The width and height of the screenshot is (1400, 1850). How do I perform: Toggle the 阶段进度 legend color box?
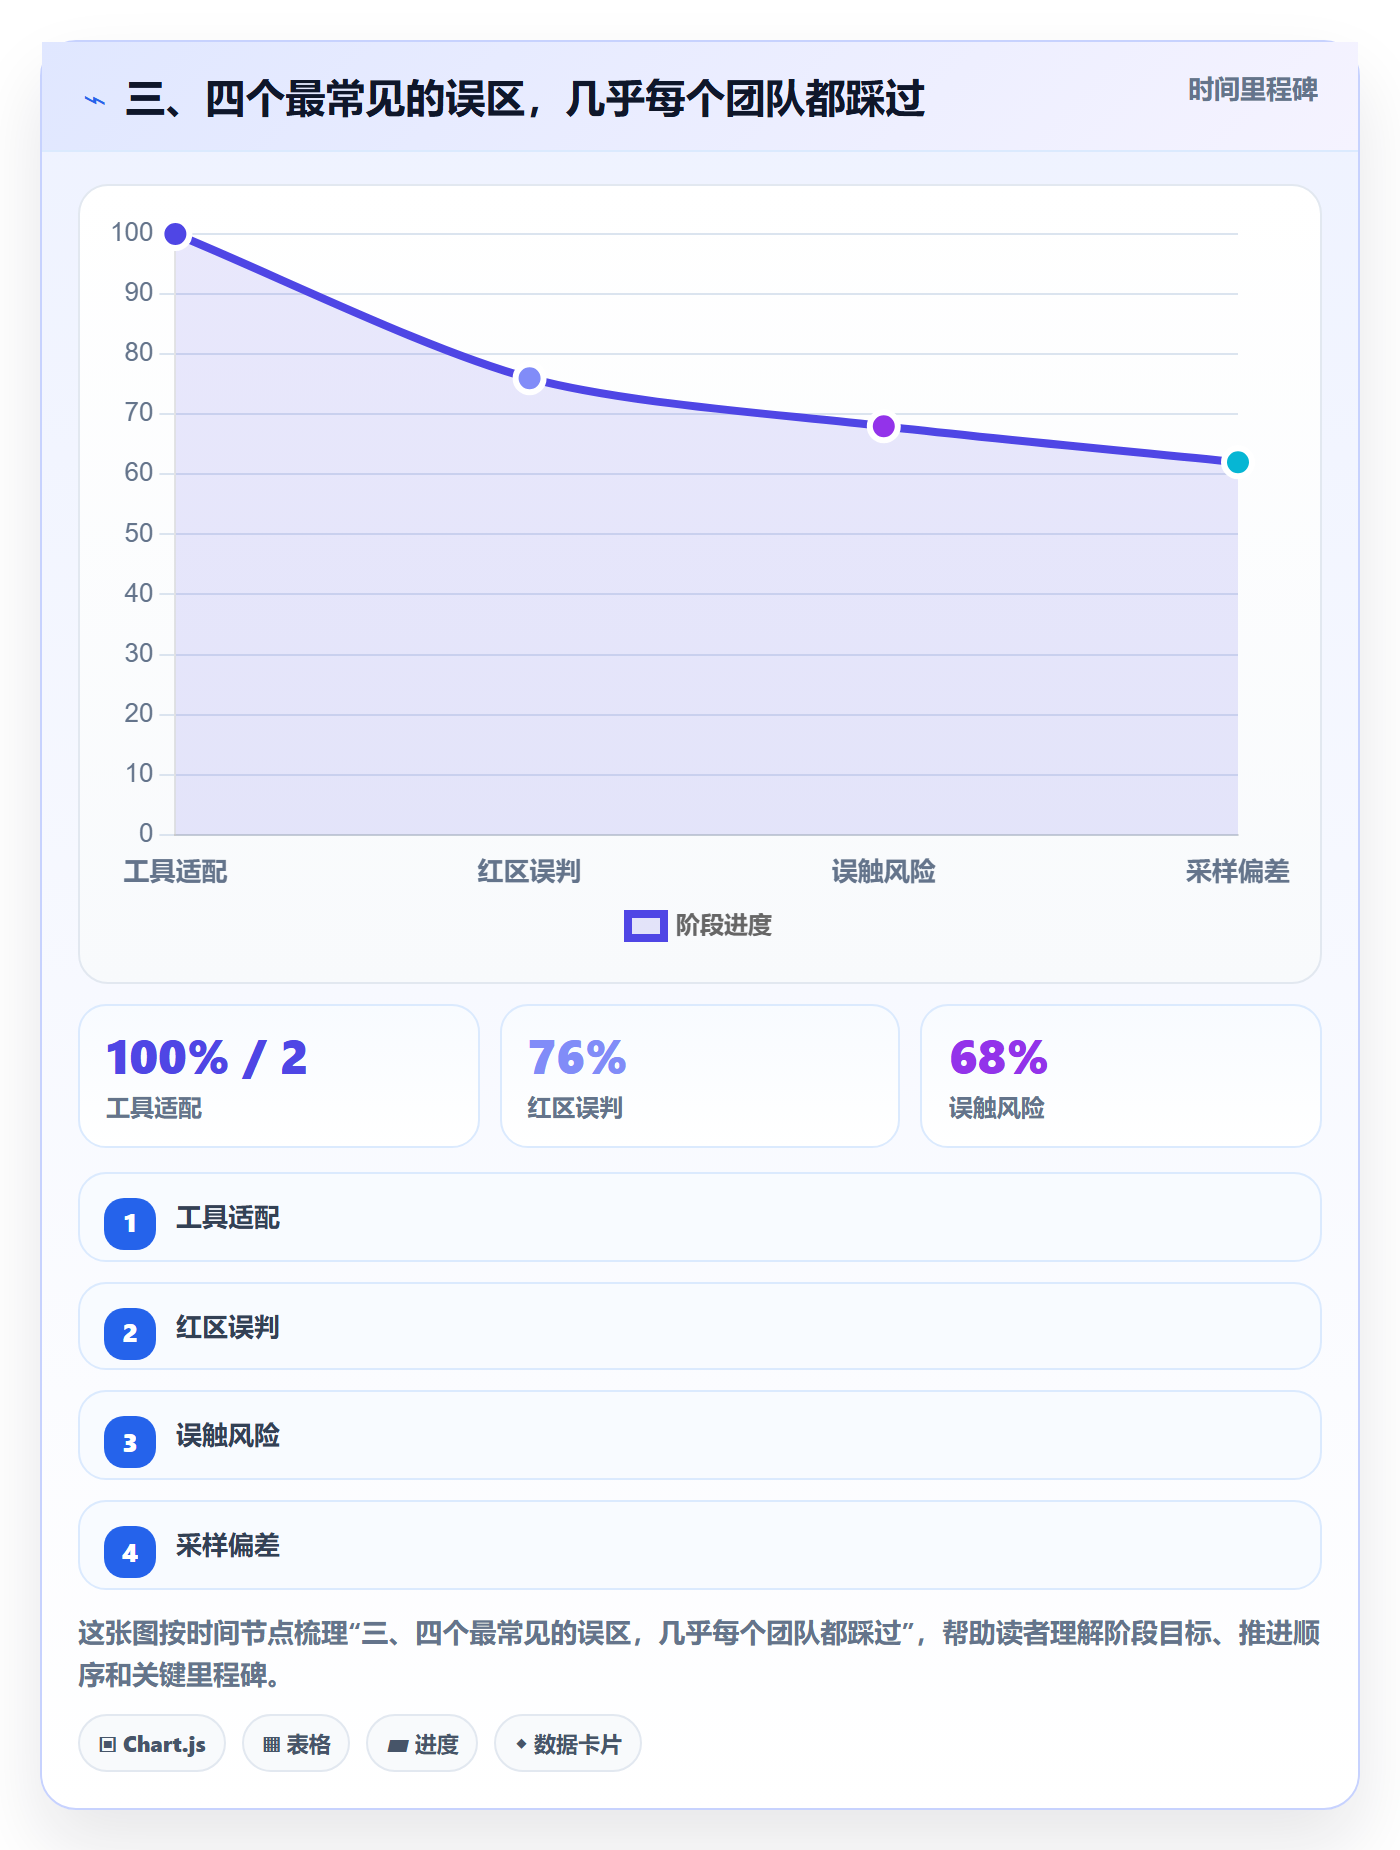[645, 926]
